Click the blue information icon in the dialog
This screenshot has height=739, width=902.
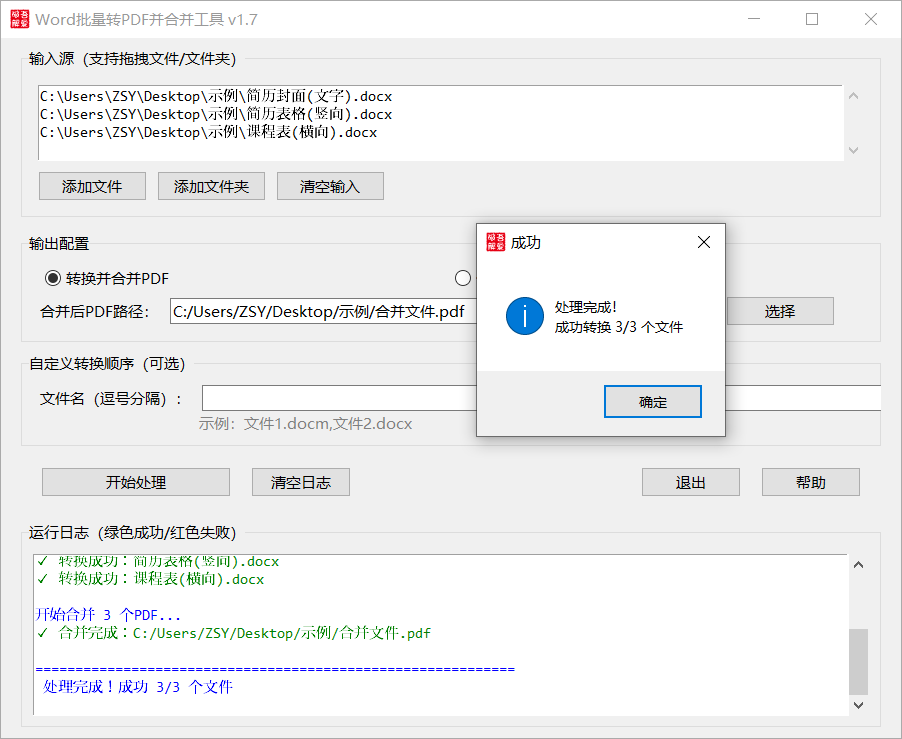point(524,314)
